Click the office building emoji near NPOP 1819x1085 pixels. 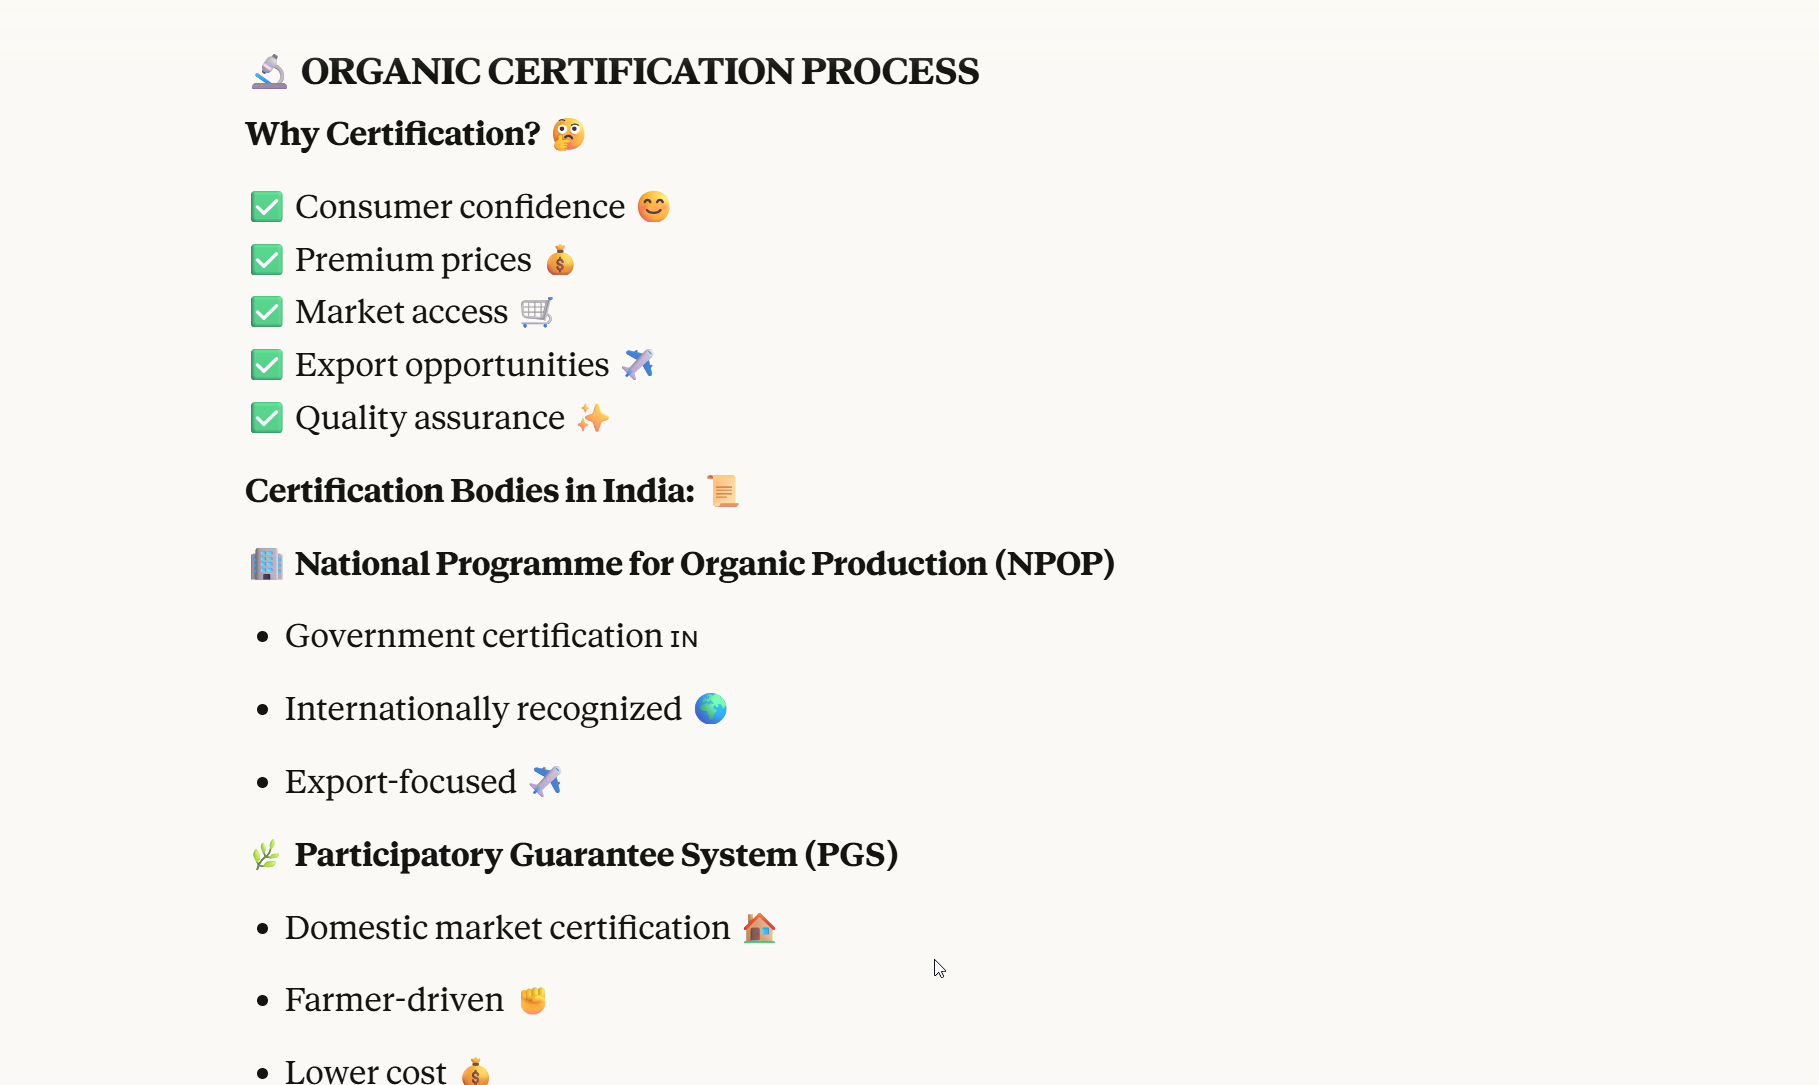pos(266,564)
